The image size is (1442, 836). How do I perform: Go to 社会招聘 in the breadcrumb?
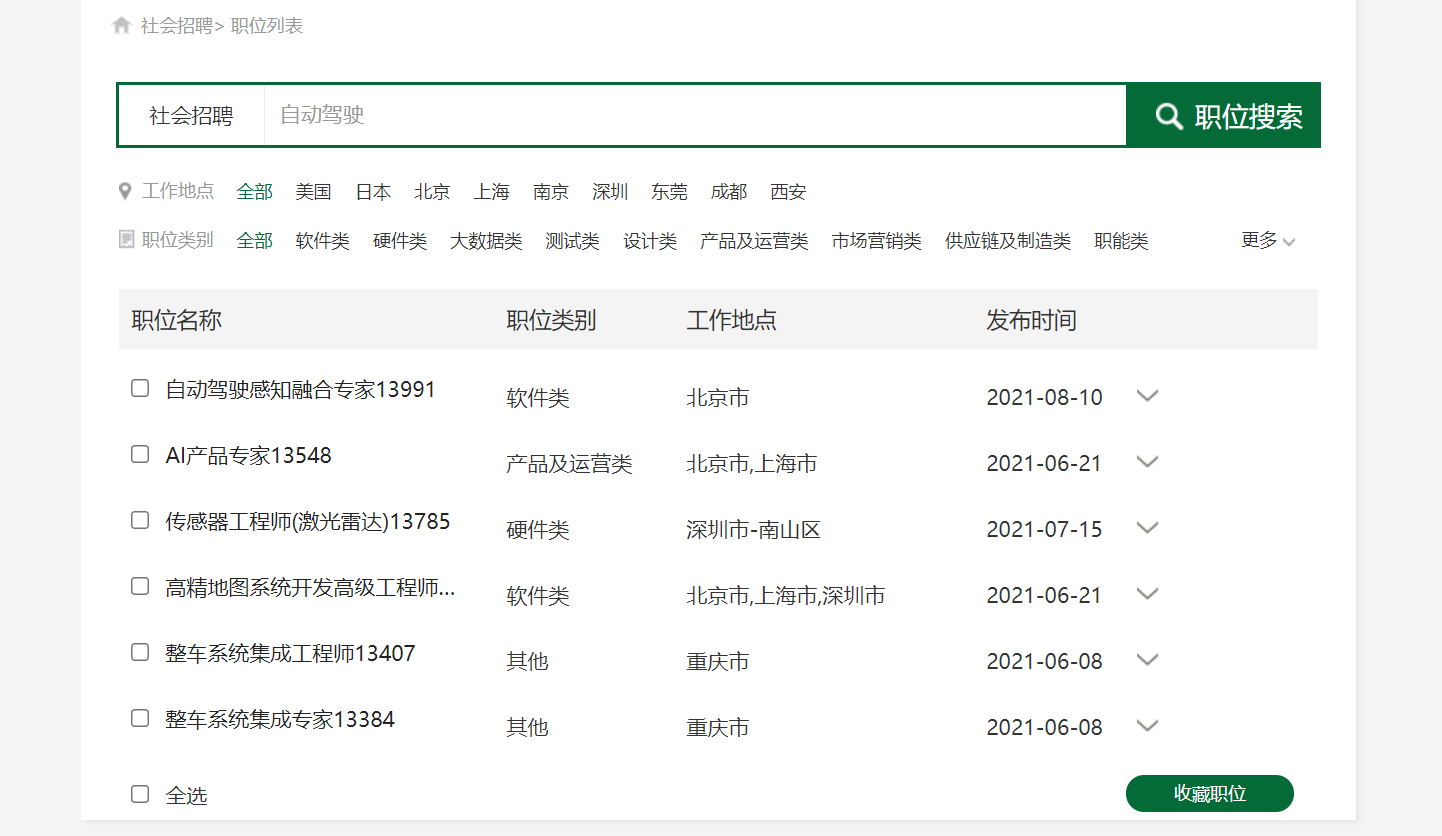point(176,26)
